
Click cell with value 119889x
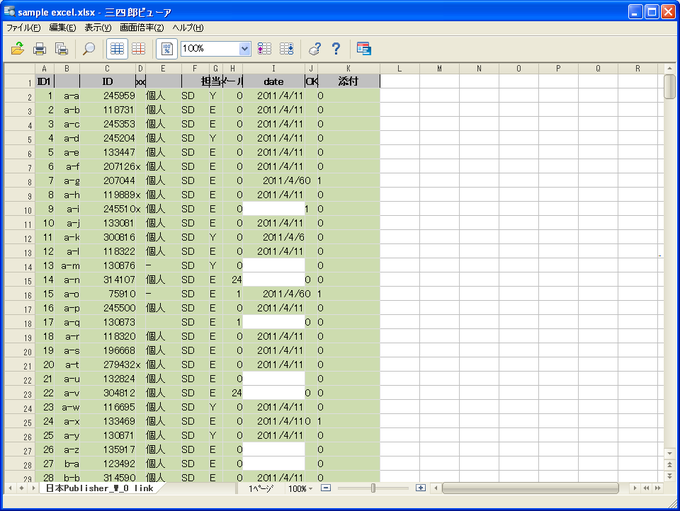(x=108, y=194)
